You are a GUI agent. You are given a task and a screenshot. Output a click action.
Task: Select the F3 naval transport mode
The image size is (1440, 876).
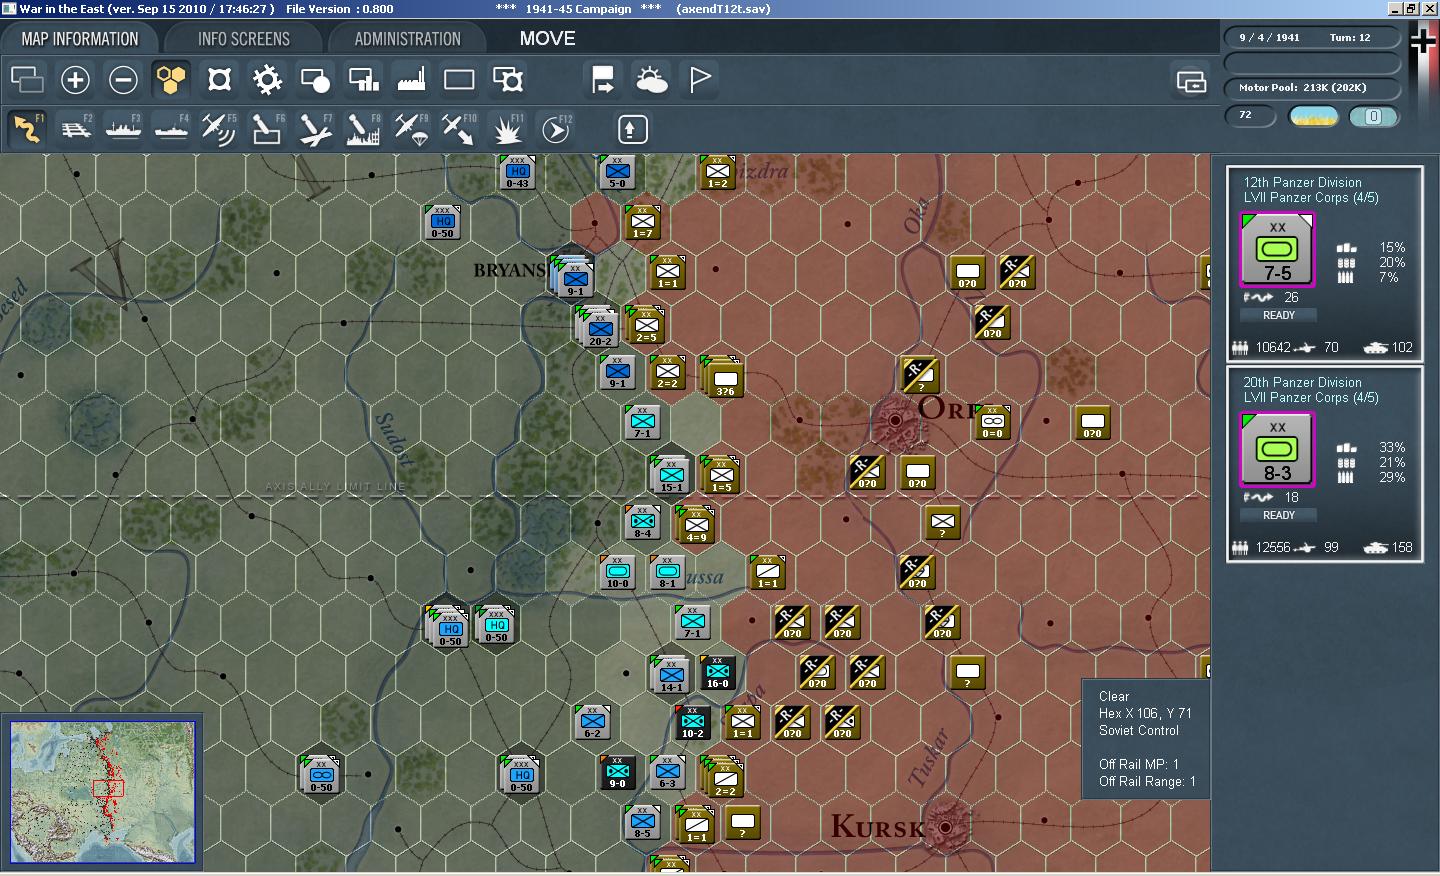click(x=123, y=128)
